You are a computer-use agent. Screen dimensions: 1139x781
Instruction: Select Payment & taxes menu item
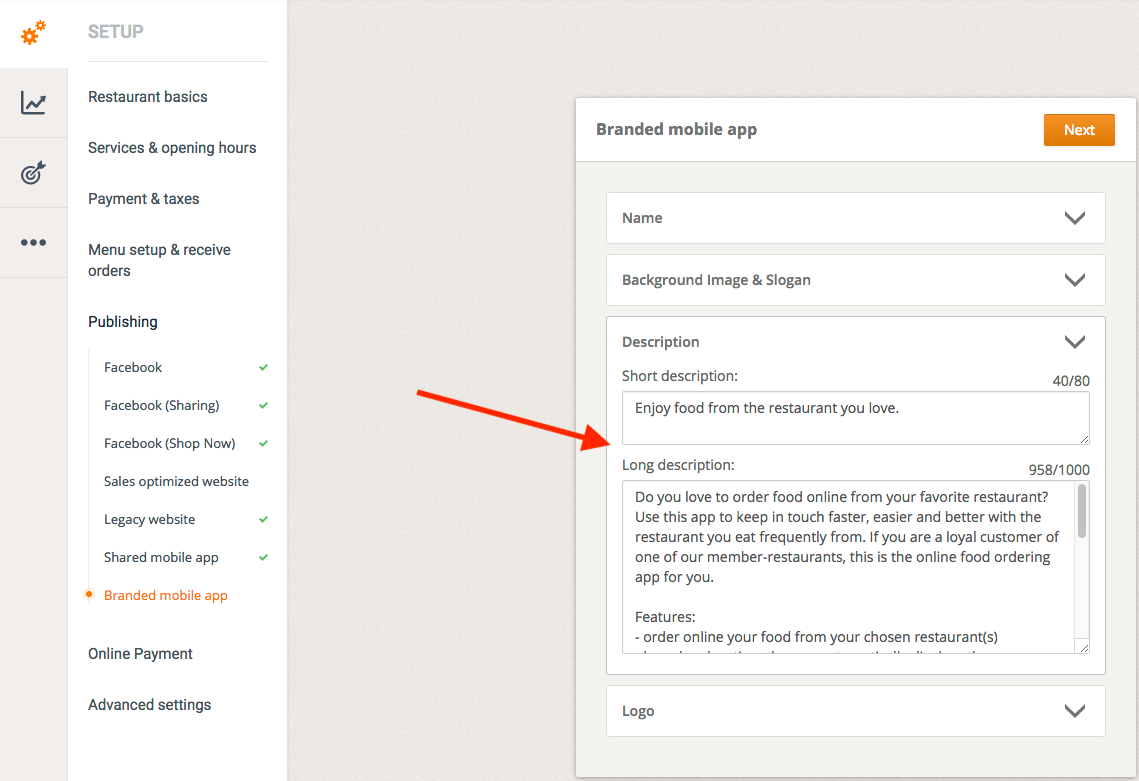[143, 199]
